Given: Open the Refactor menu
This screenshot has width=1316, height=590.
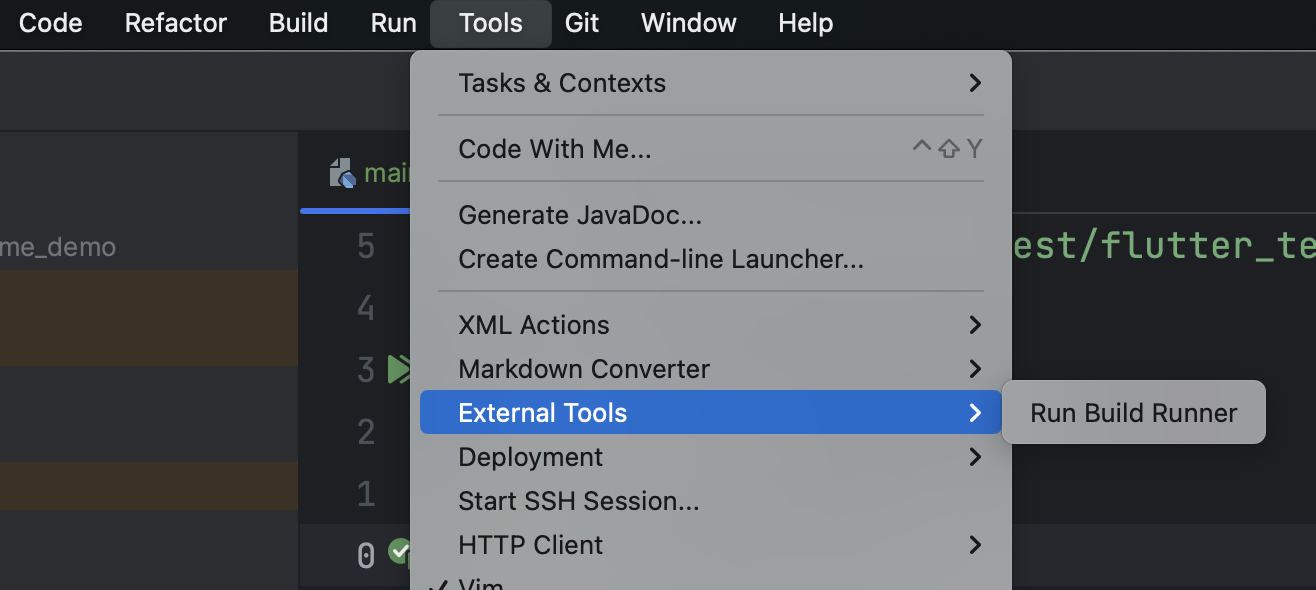Looking at the screenshot, I should (176, 23).
